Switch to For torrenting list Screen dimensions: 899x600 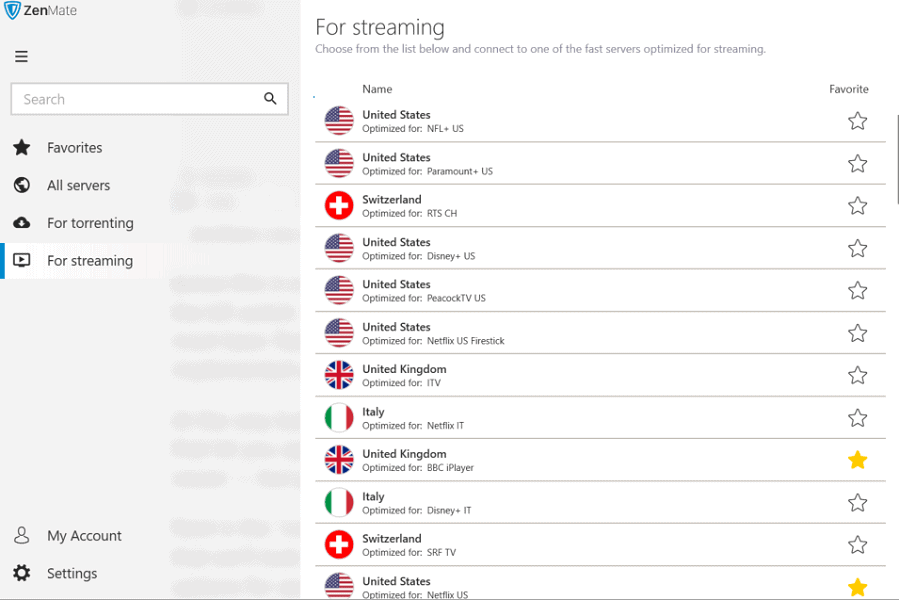pos(90,223)
